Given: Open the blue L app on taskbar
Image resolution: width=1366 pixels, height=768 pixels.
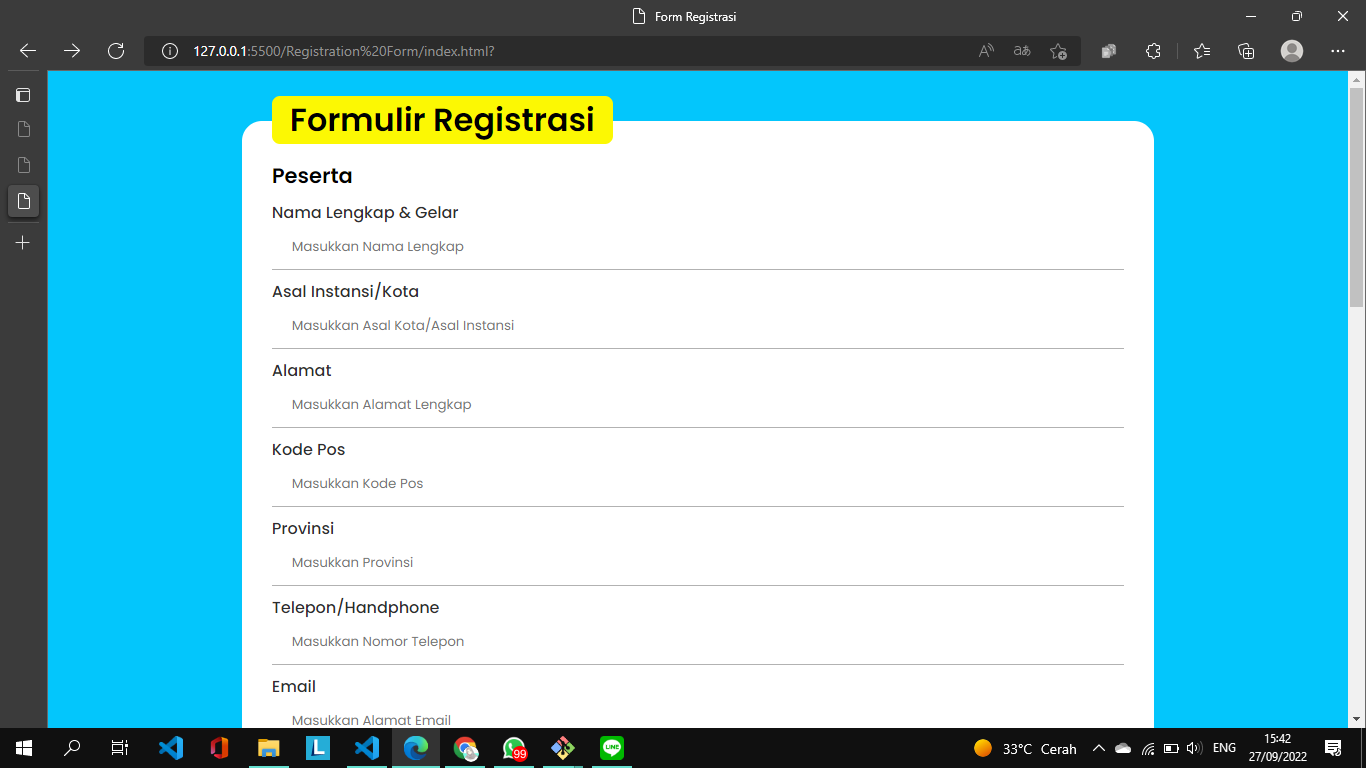Looking at the screenshot, I should (x=318, y=748).
